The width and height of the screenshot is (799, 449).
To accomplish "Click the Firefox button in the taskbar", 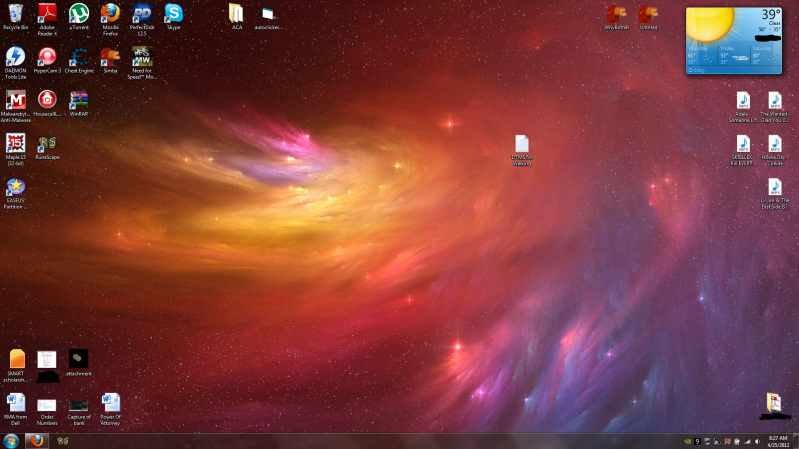I will [37, 440].
